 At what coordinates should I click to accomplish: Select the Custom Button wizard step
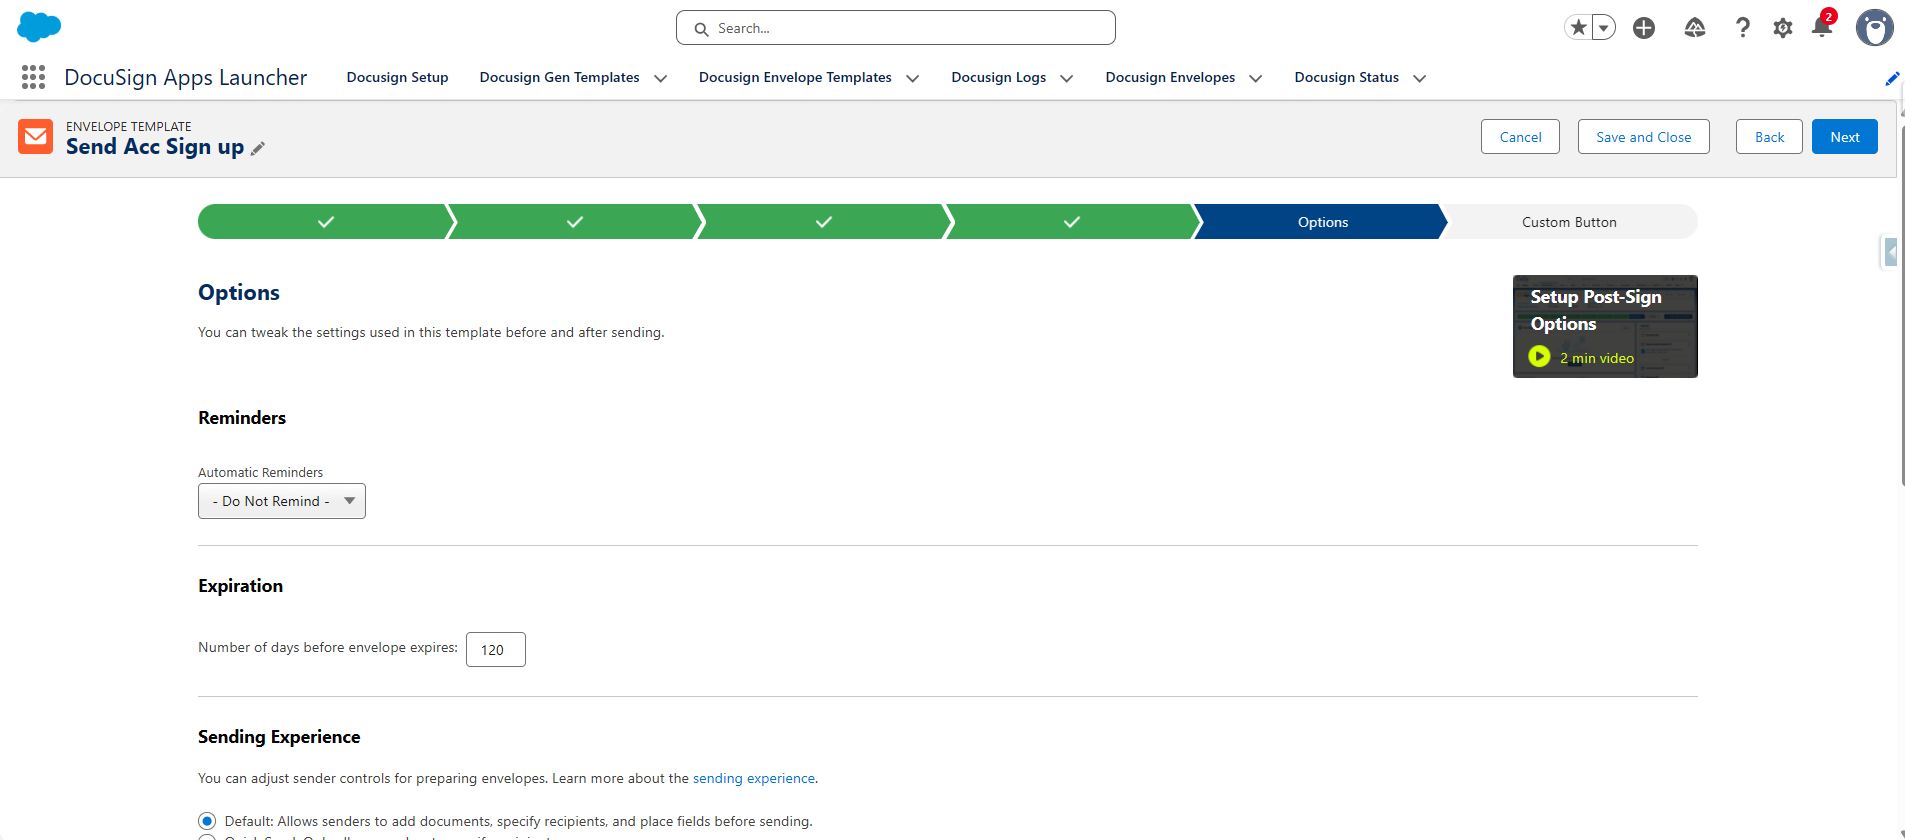[x=1569, y=222]
